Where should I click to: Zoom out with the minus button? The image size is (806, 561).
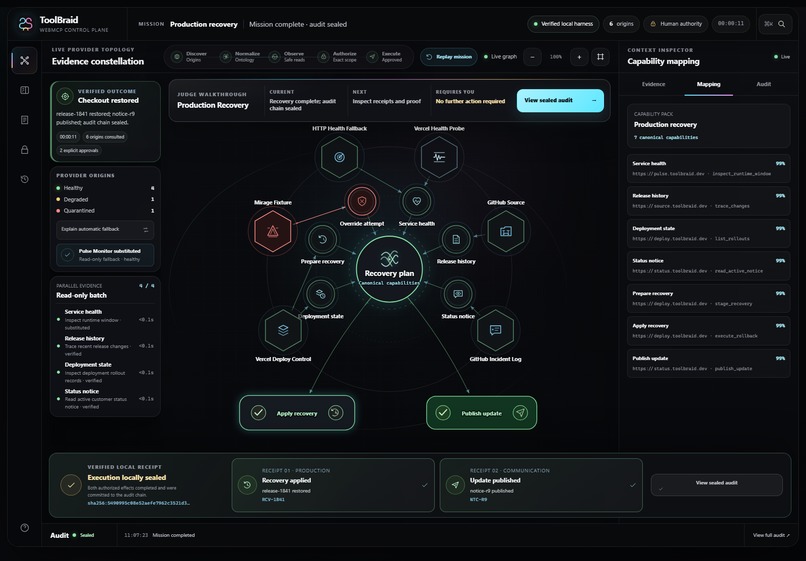click(533, 57)
